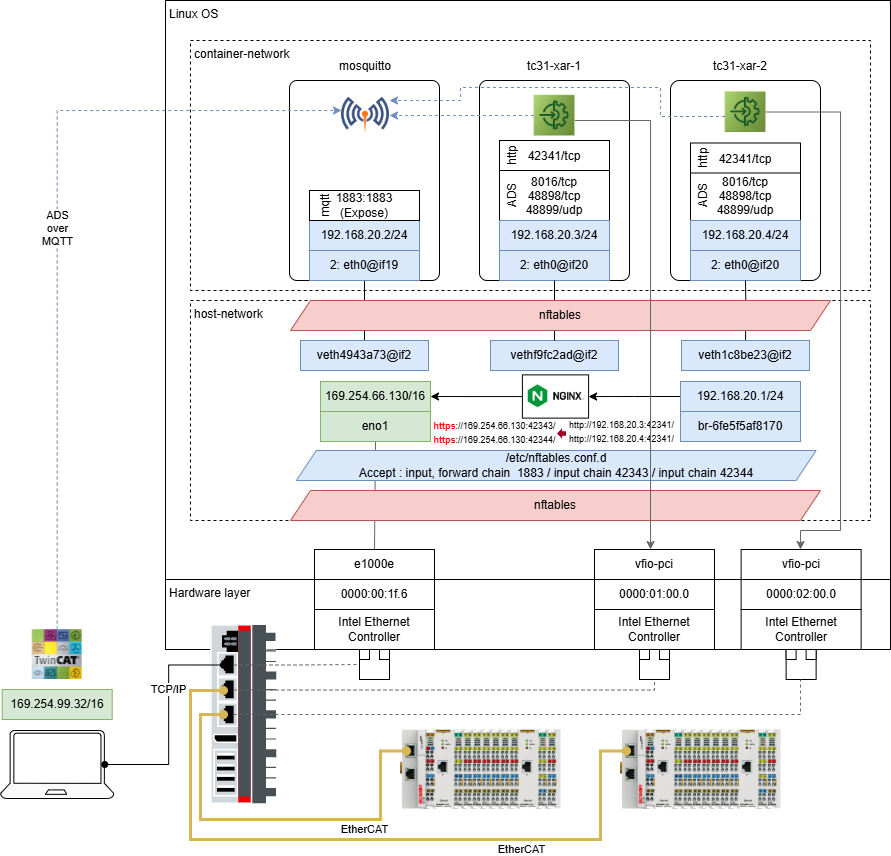This screenshot has width=891, height=856.
Task: Click the br-6fe5f5af8170 bridge box
Action: click(x=744, y=424)
